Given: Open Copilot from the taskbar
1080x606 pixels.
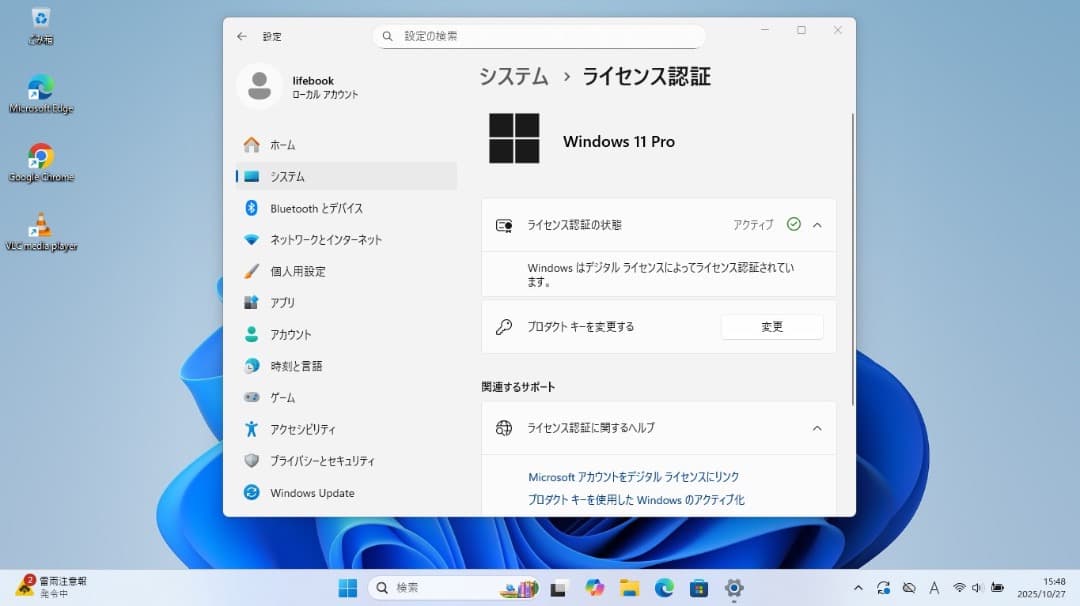Looking at the screenshot, I should (x=594, y=588).
